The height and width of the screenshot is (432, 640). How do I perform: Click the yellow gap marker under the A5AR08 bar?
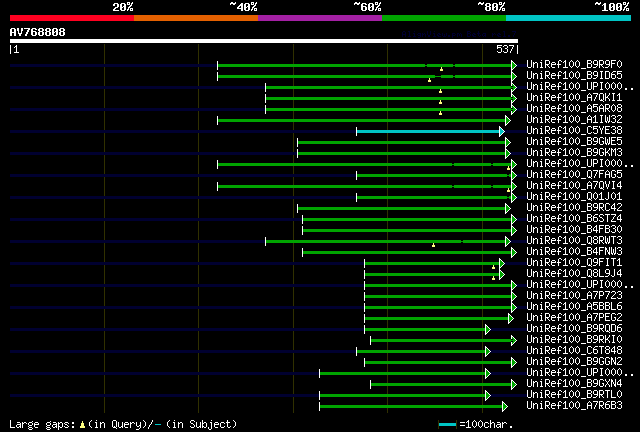click(x=440, y=113)
